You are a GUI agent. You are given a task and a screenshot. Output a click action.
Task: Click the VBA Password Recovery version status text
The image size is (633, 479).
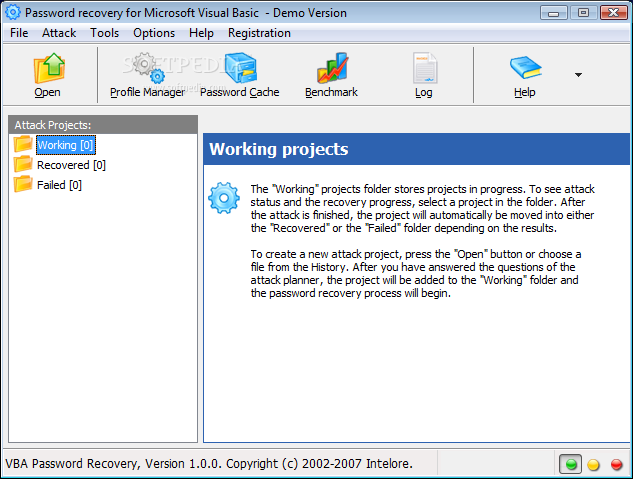(x=209, y=464)
